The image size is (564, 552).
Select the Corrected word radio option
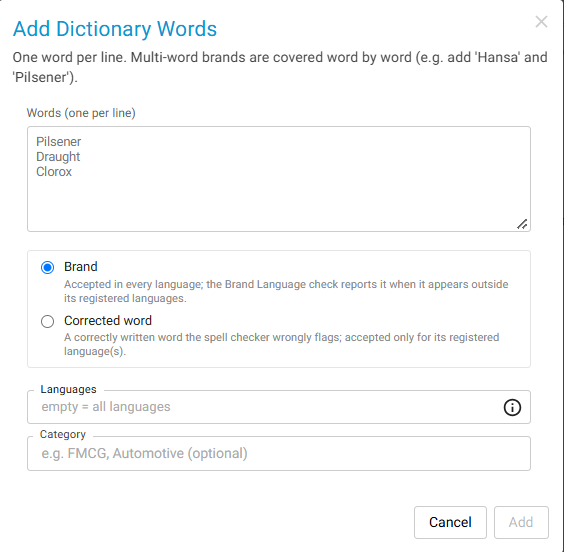click(47, 321)
